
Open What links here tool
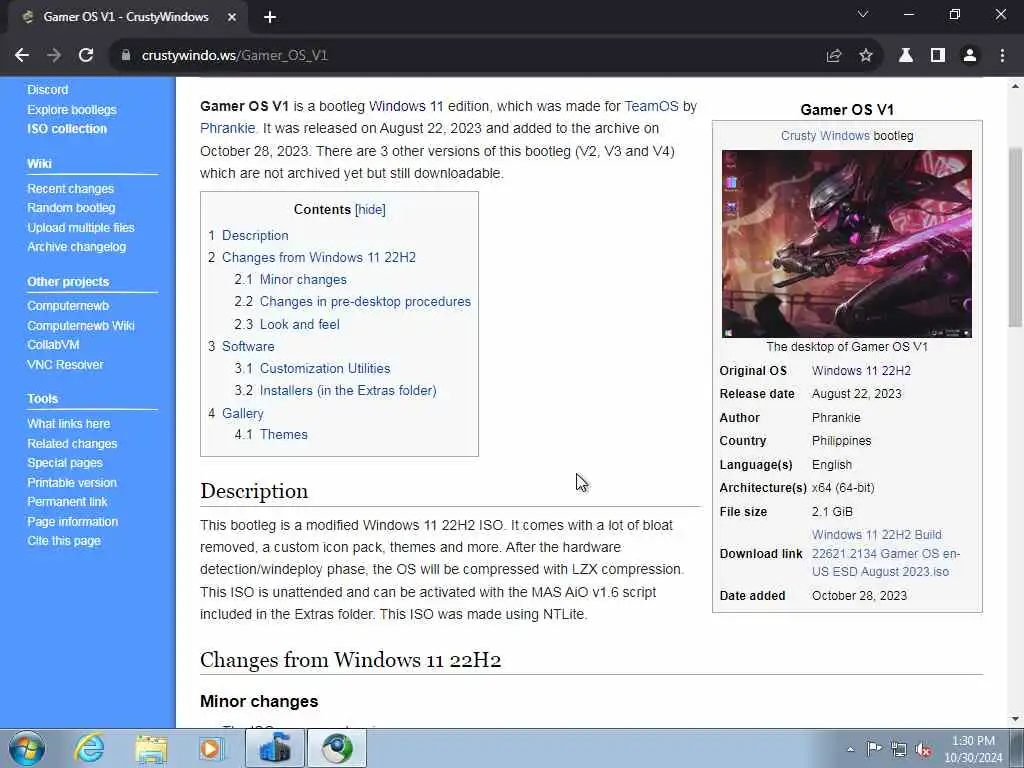(69, 424)
